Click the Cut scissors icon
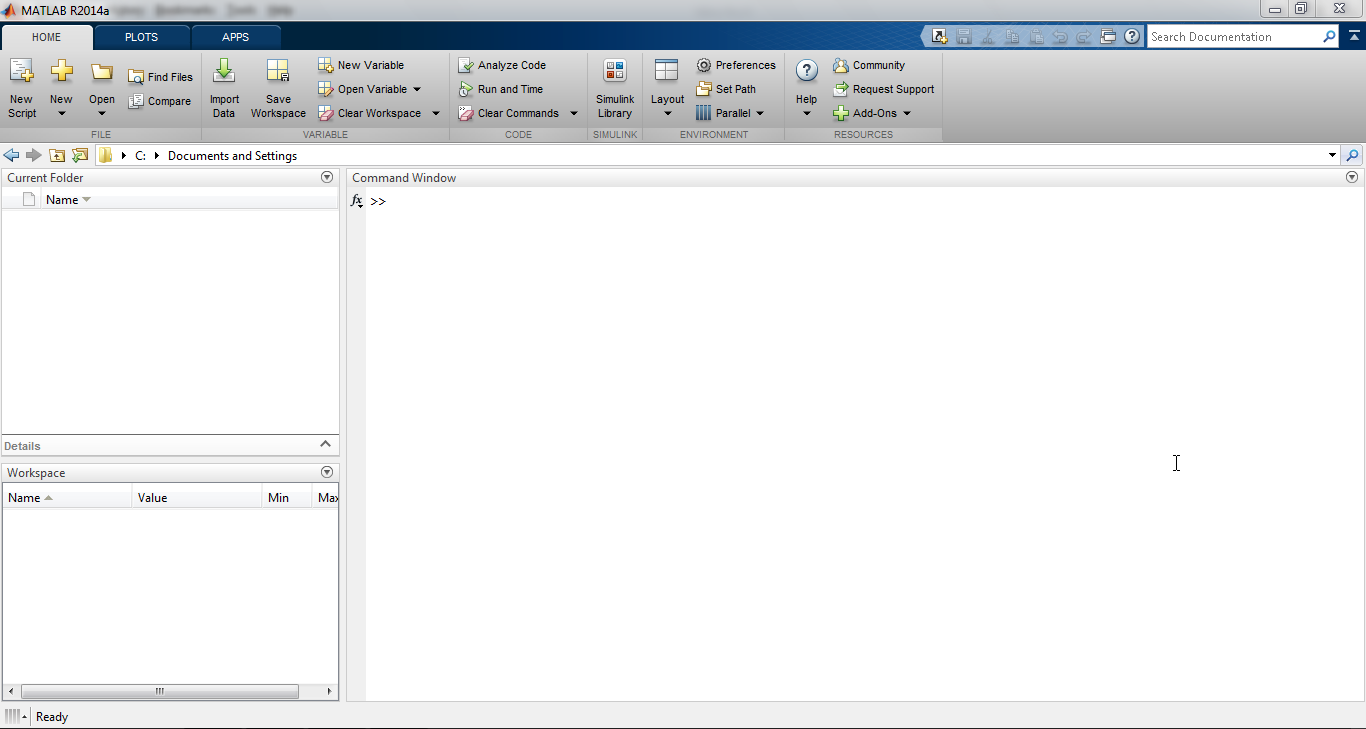1366x729 pixels. [988, 37]
